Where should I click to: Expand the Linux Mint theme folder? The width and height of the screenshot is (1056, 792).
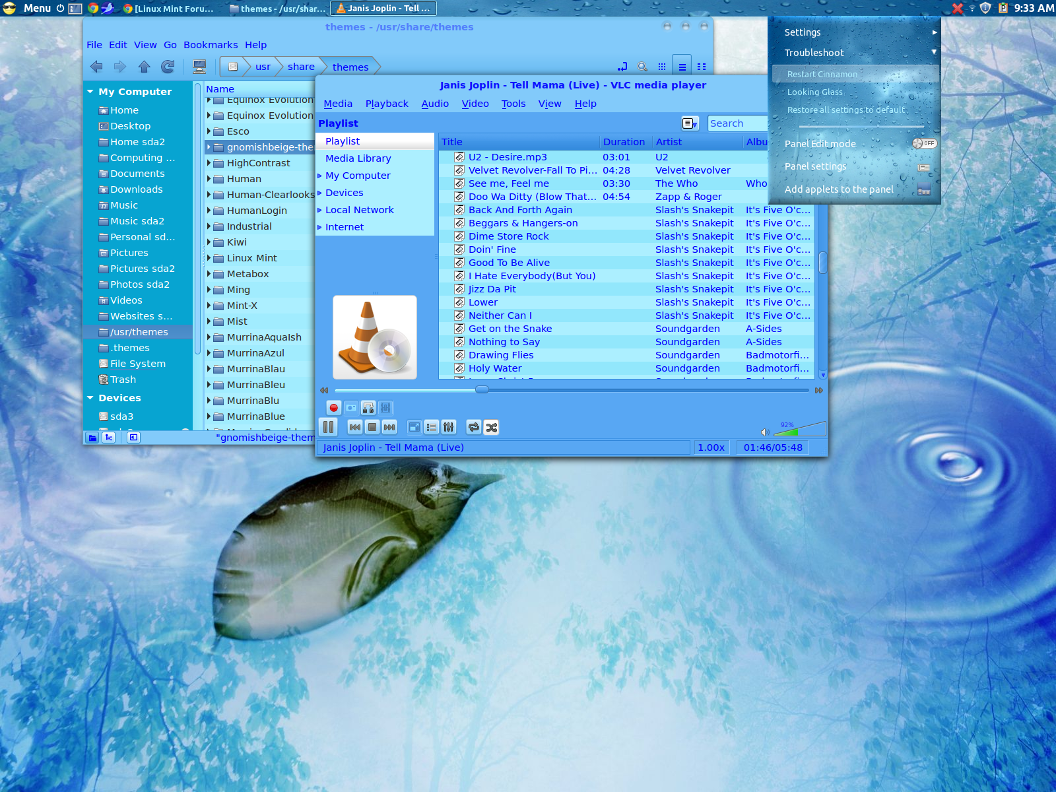209,258
